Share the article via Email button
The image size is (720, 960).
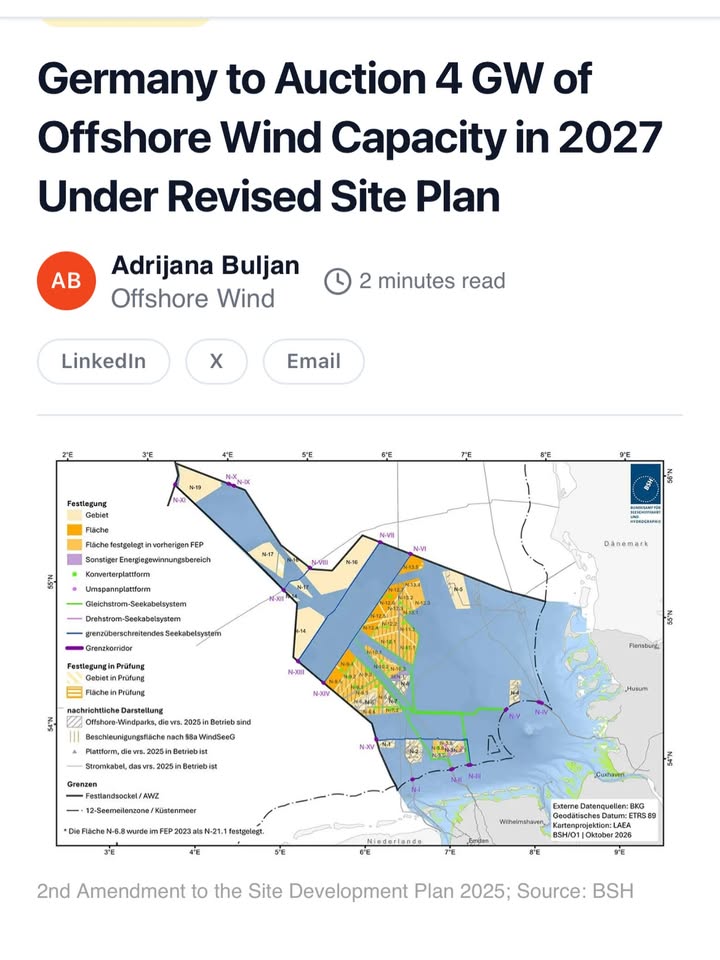[x=313, y=361]
